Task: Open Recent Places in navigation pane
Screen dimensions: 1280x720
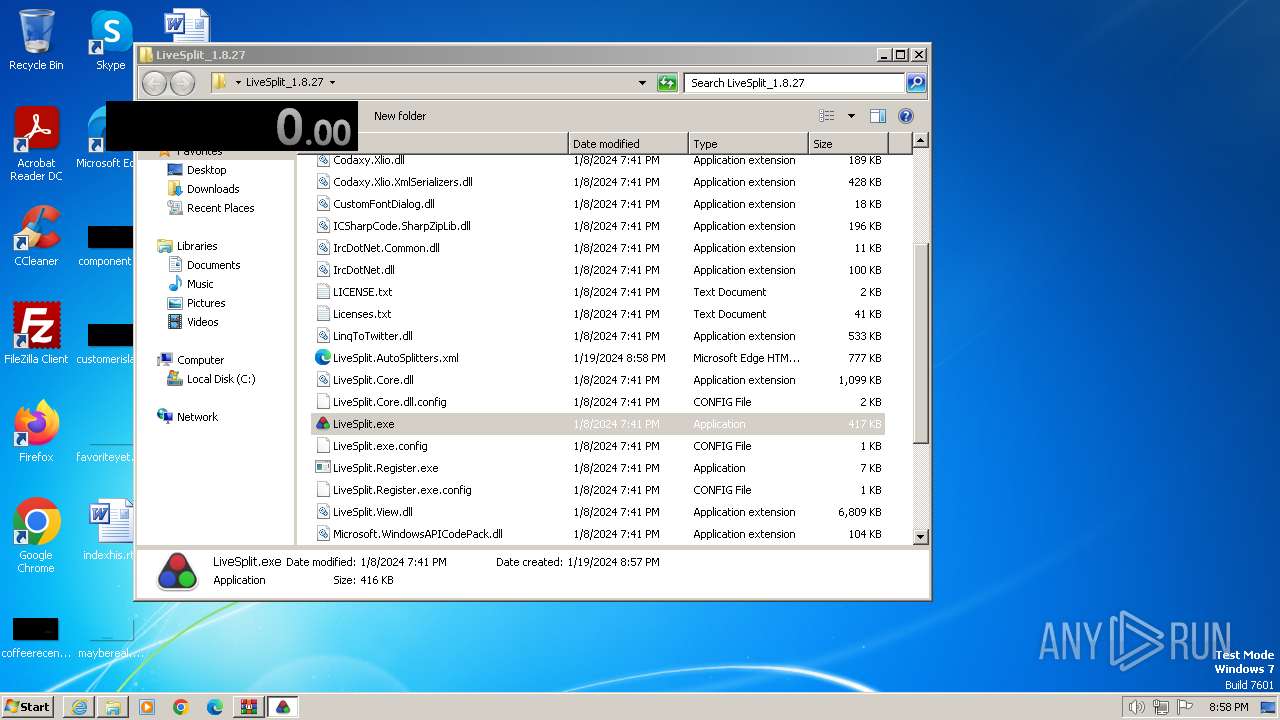Action: 220,208
